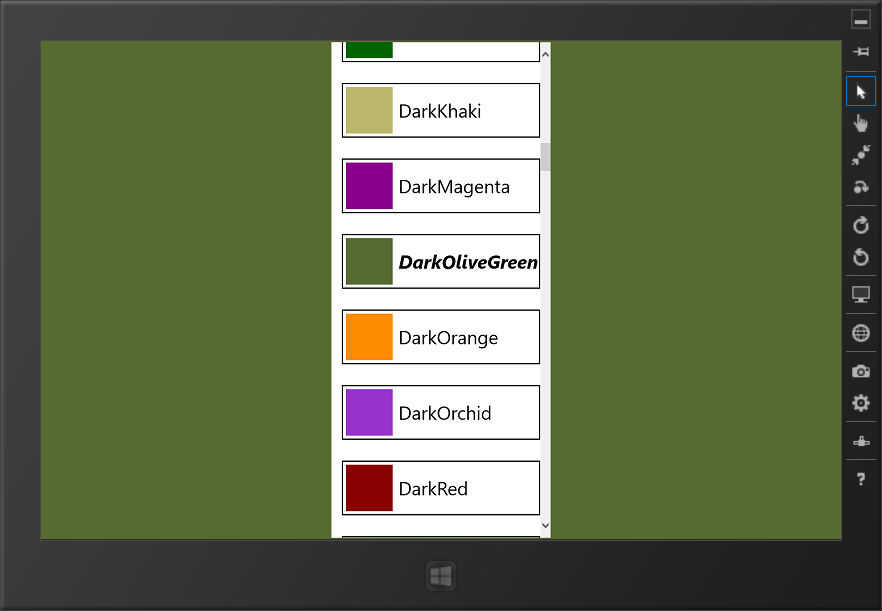Screen dimensions: 882x611
Task: Open simulator help question mark
Action: [861, 479]
